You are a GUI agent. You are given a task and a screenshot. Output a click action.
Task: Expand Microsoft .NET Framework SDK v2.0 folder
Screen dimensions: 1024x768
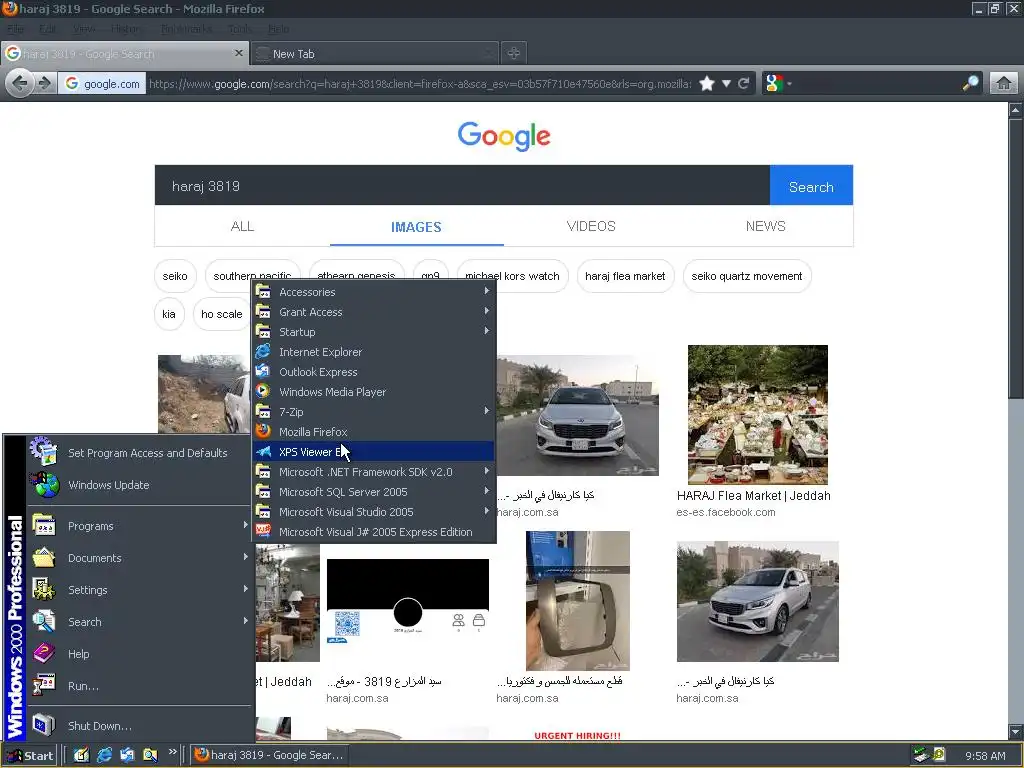point(374,472)
